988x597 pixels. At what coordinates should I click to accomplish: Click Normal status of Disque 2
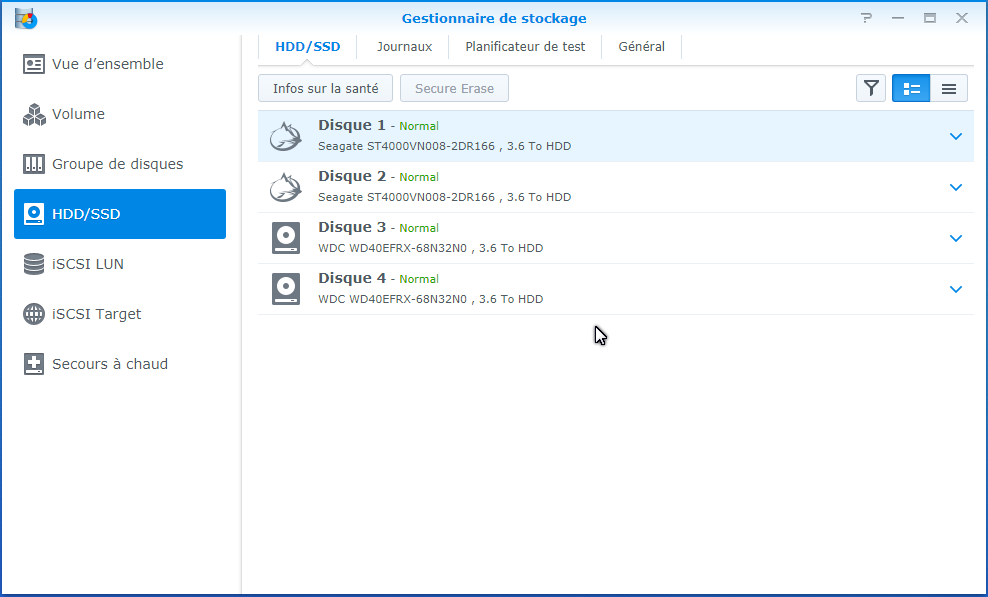pyautogui.click(x=419, y=177)
